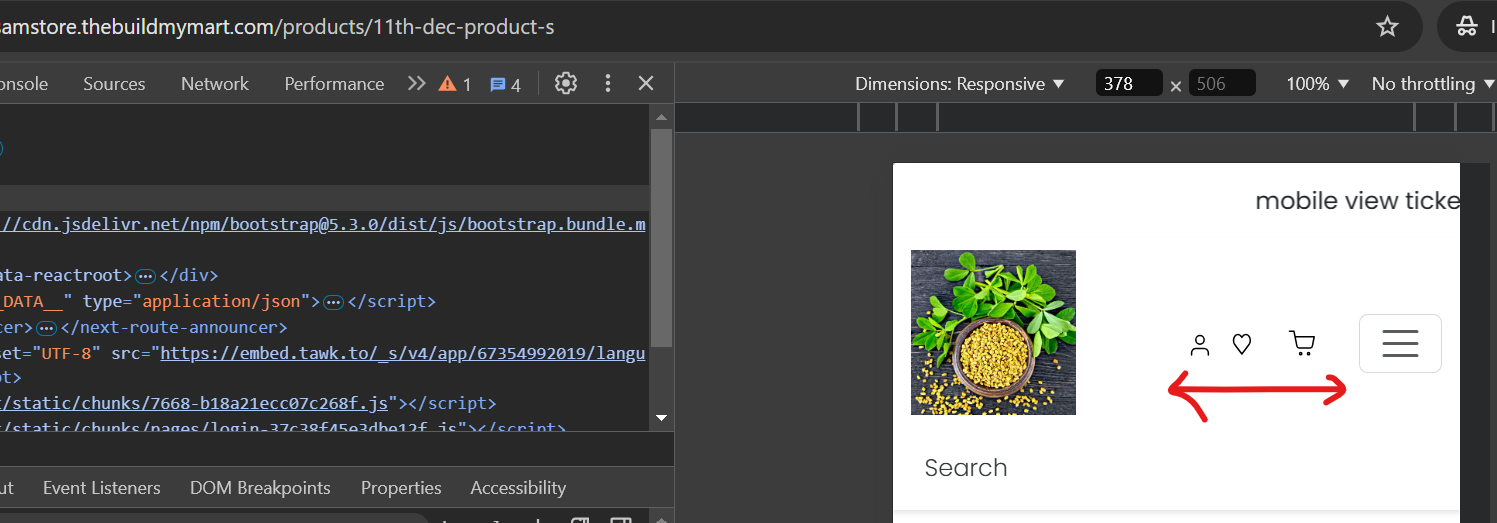1497x523 pixels.
Task: Open the Accessibility pane
Action: [518, 488]
